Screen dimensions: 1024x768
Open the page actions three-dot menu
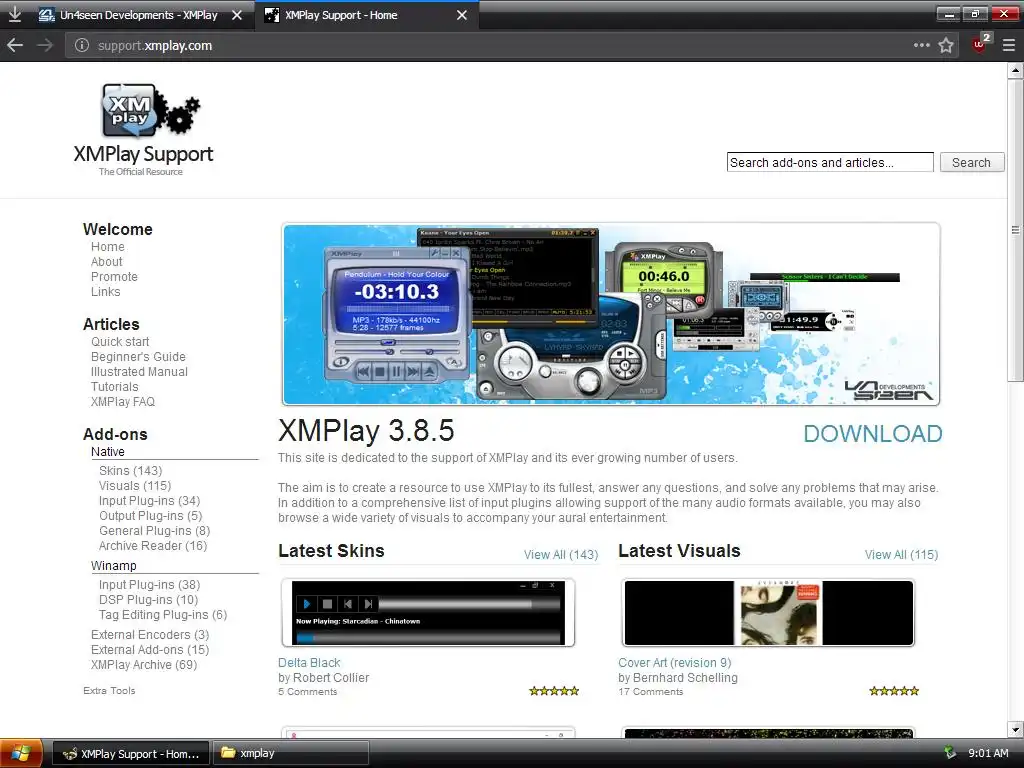pyautogui.click(x=921, y=45)
